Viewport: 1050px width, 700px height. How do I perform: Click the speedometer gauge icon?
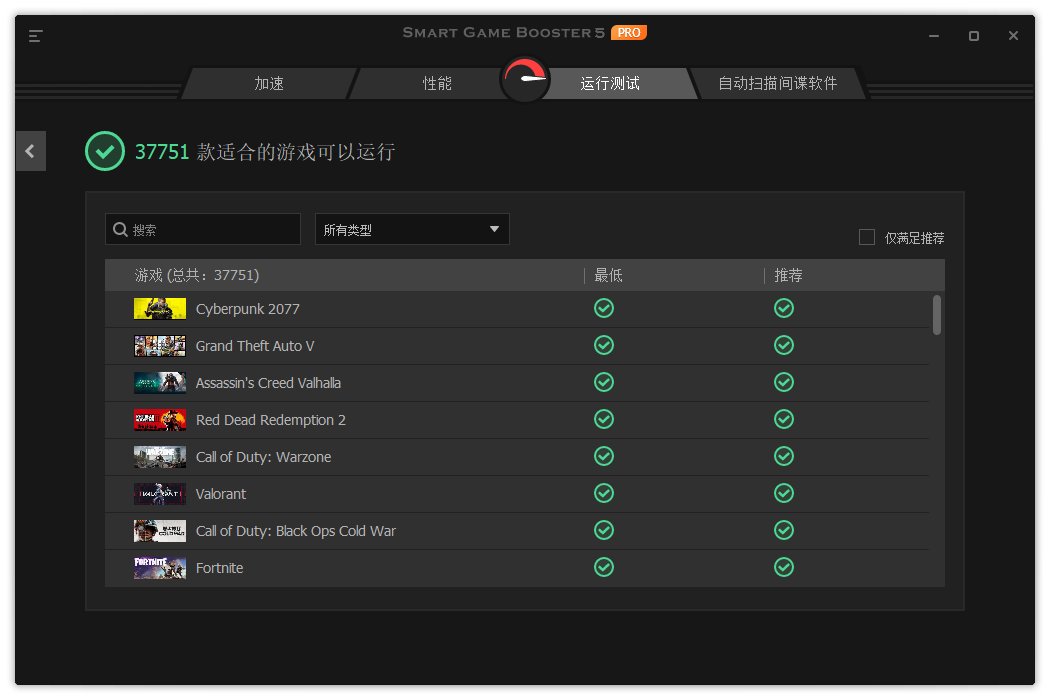click(x=525, y=80)
